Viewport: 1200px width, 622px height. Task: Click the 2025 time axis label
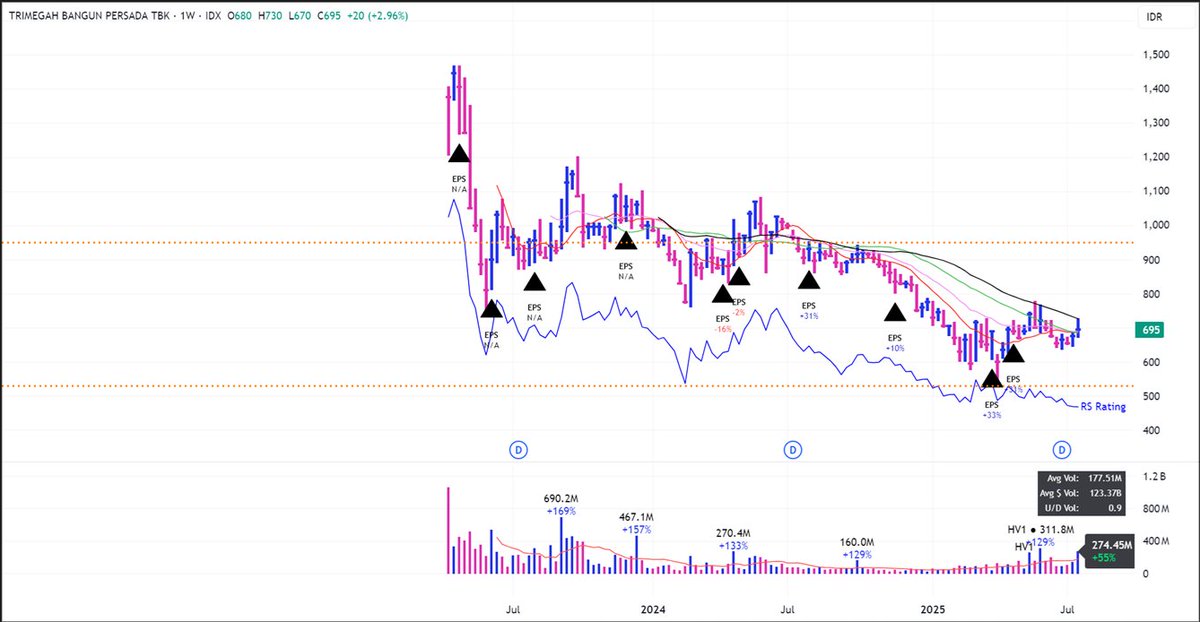(932, 608)
